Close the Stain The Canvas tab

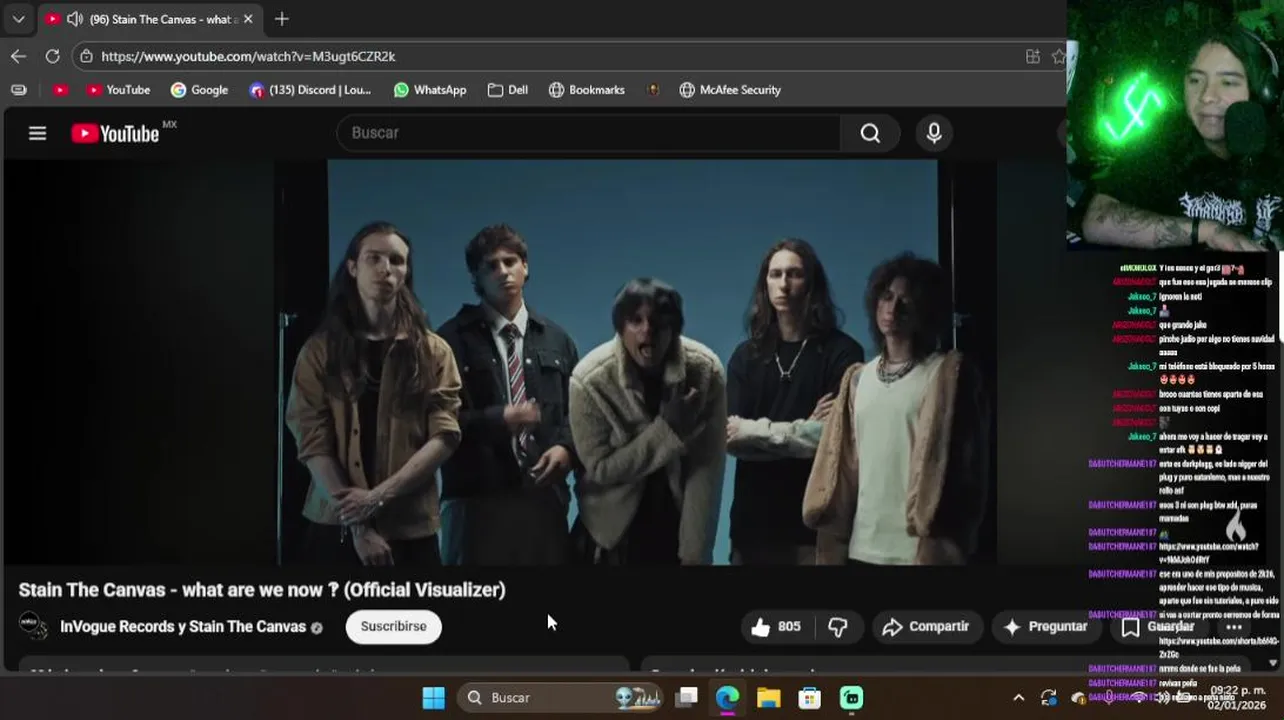(x=248, y=19)
